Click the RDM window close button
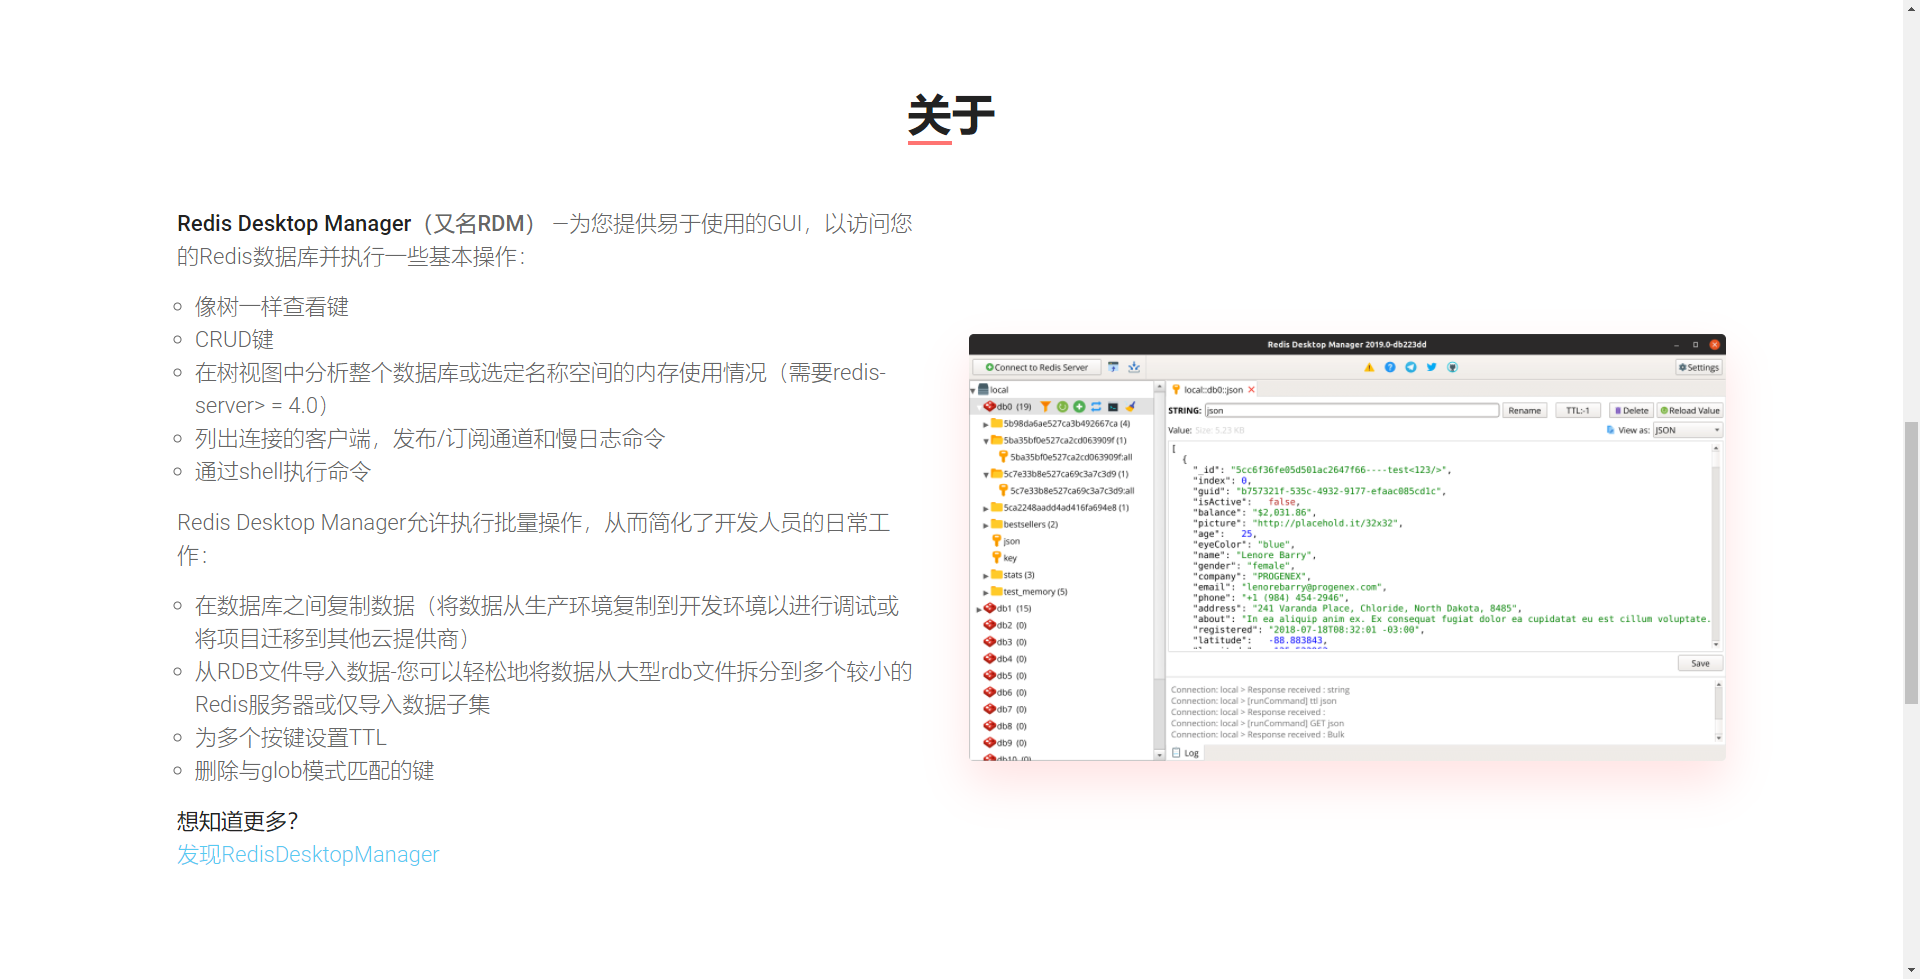The height and width of the screenshot is (979, 1920). (1714, 345)
